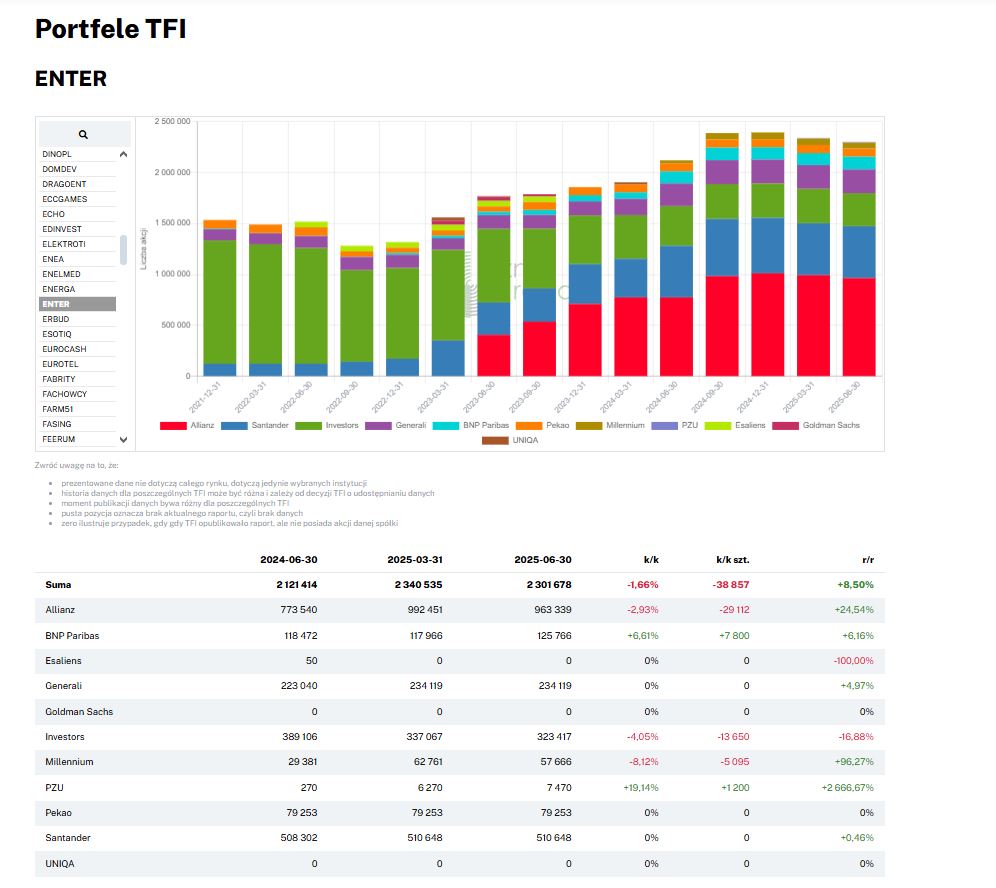This screenshot has width=996, height=888.
Task: Click the Portfele TFI page heading
Action: coord(111,29)
